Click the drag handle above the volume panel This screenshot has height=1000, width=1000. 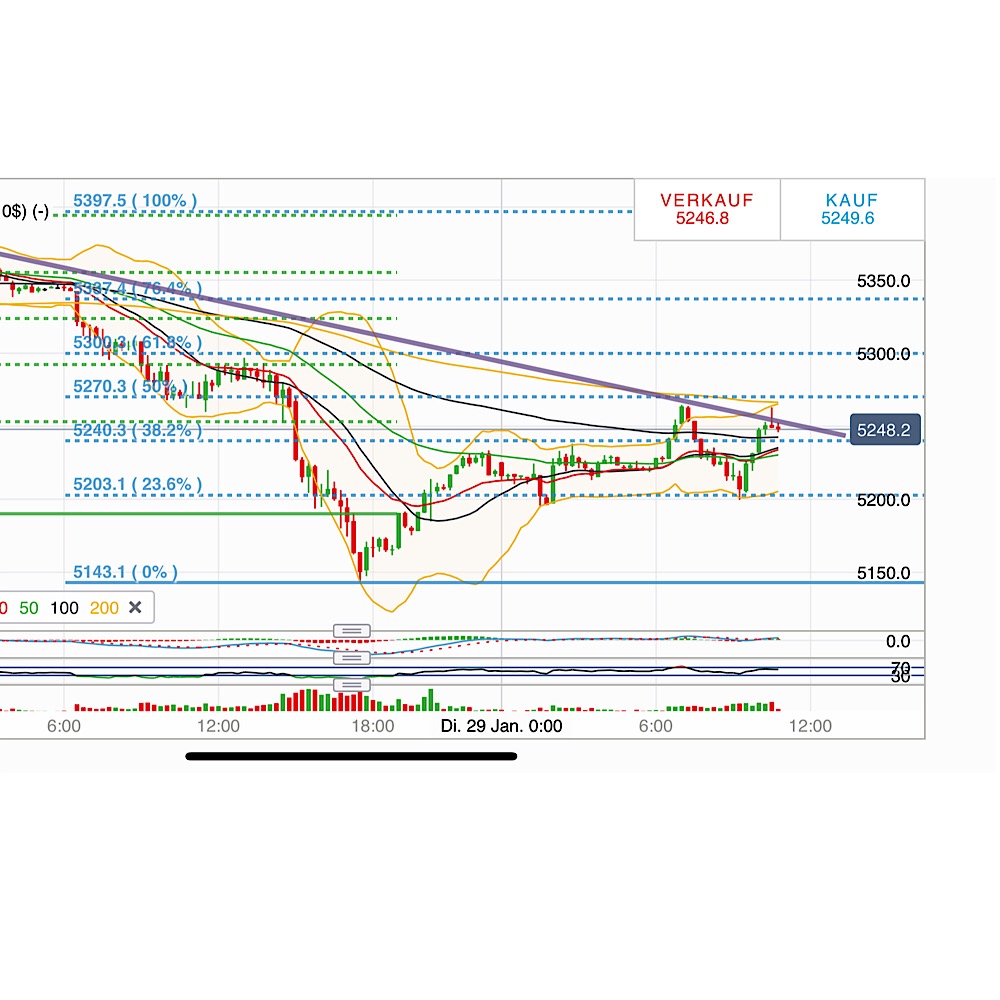tap(349, 683)
